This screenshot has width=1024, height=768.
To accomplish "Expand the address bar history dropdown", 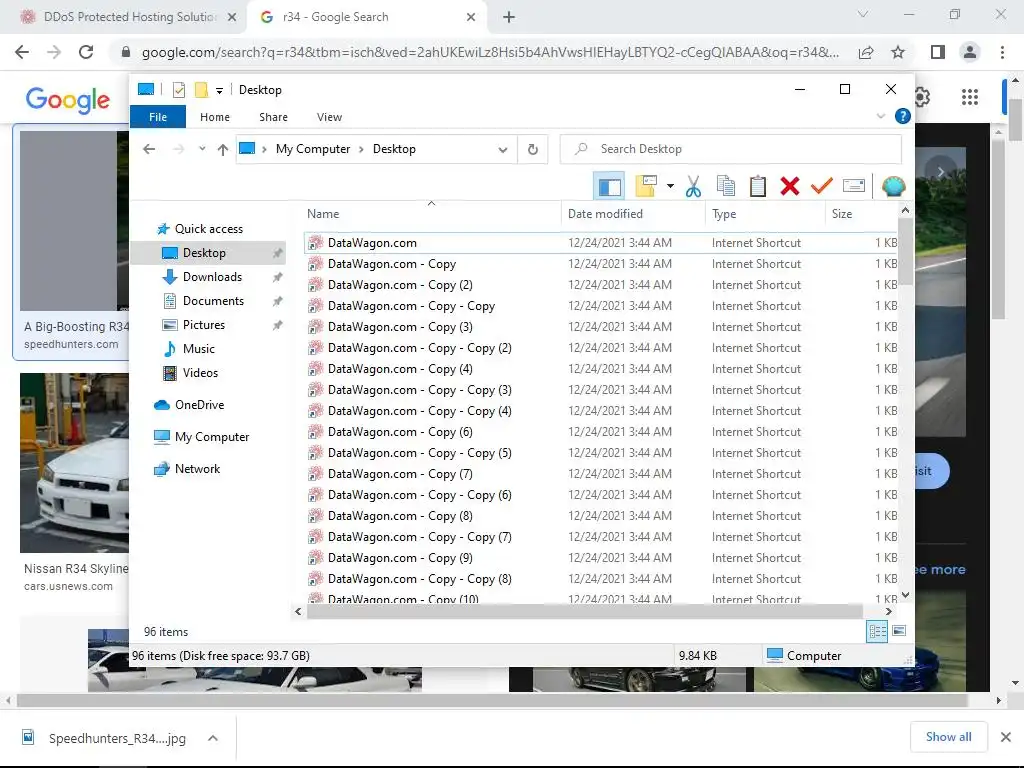I will (x=503, y=150).
